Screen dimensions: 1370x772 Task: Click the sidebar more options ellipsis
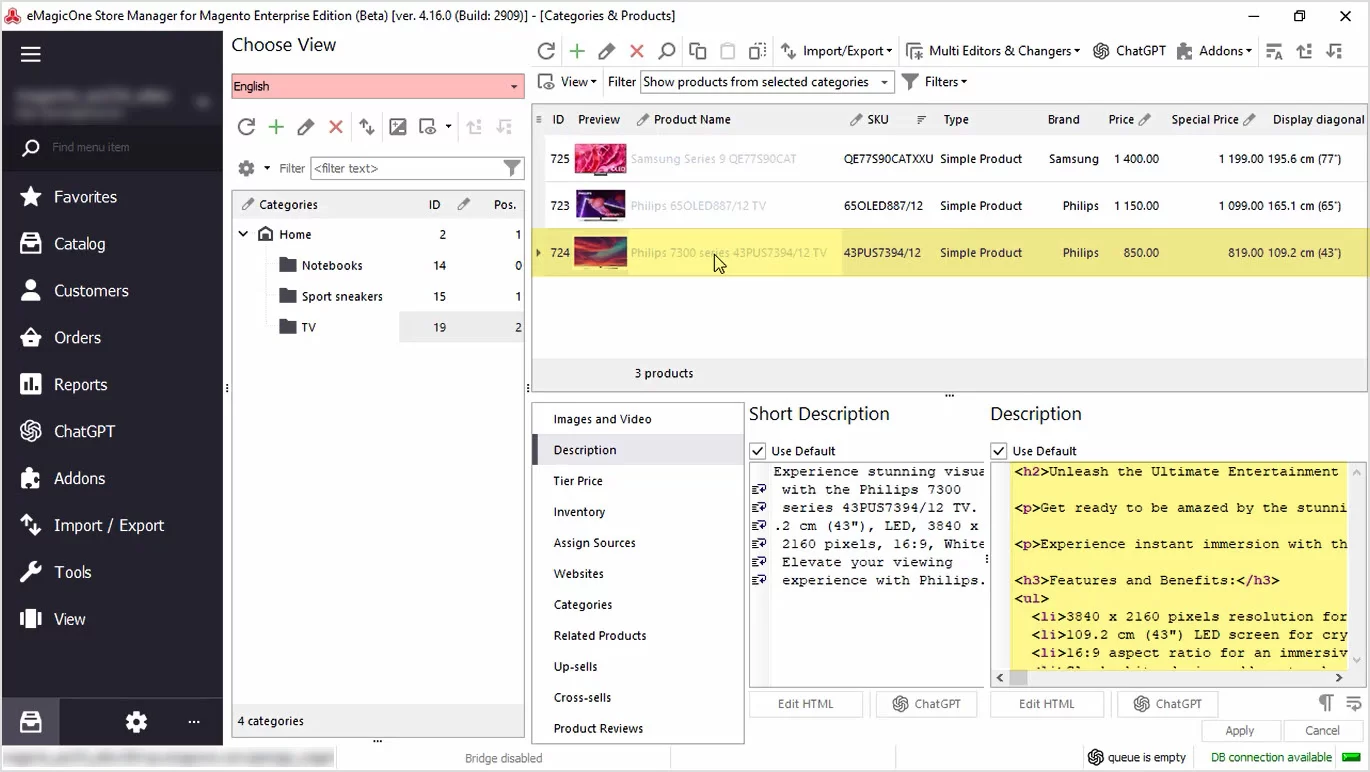194,722
